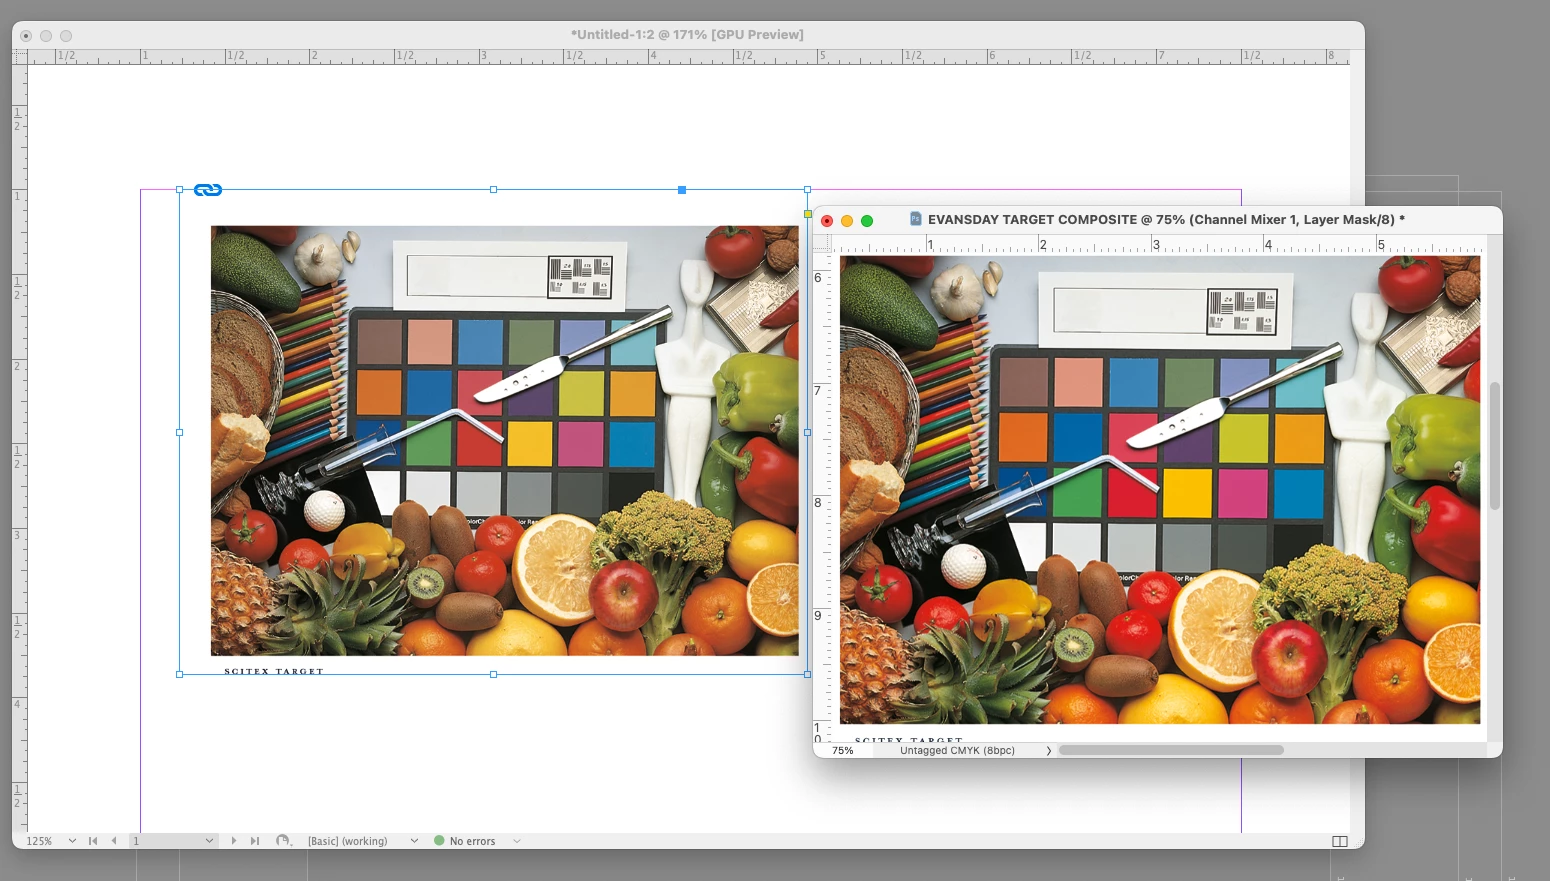Click the Photoshop document proxy icon in title bar
This screenshot has width=1550, height=881.
pos(915,219)
